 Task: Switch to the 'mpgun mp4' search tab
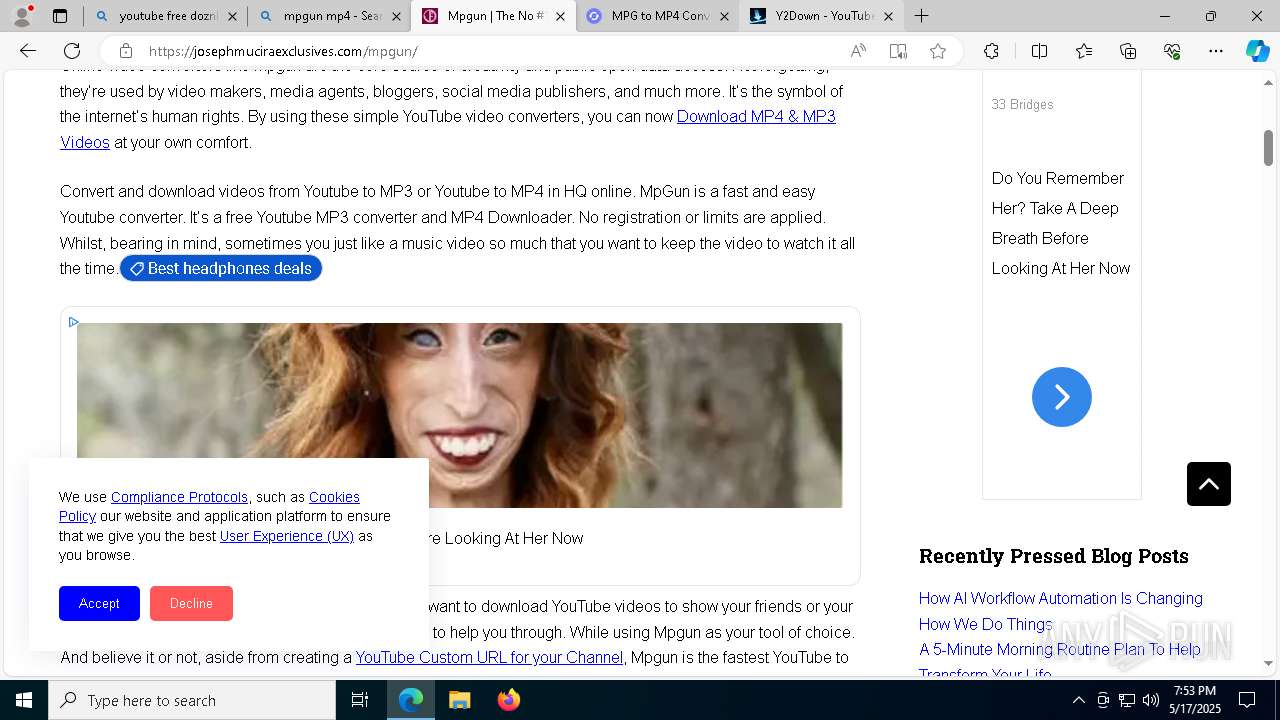[329, 16]
